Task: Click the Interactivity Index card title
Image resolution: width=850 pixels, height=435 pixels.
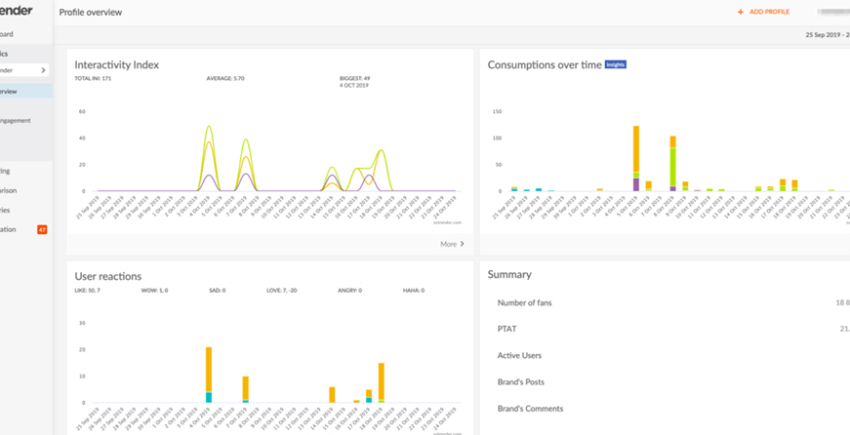Action: point(117,65)
